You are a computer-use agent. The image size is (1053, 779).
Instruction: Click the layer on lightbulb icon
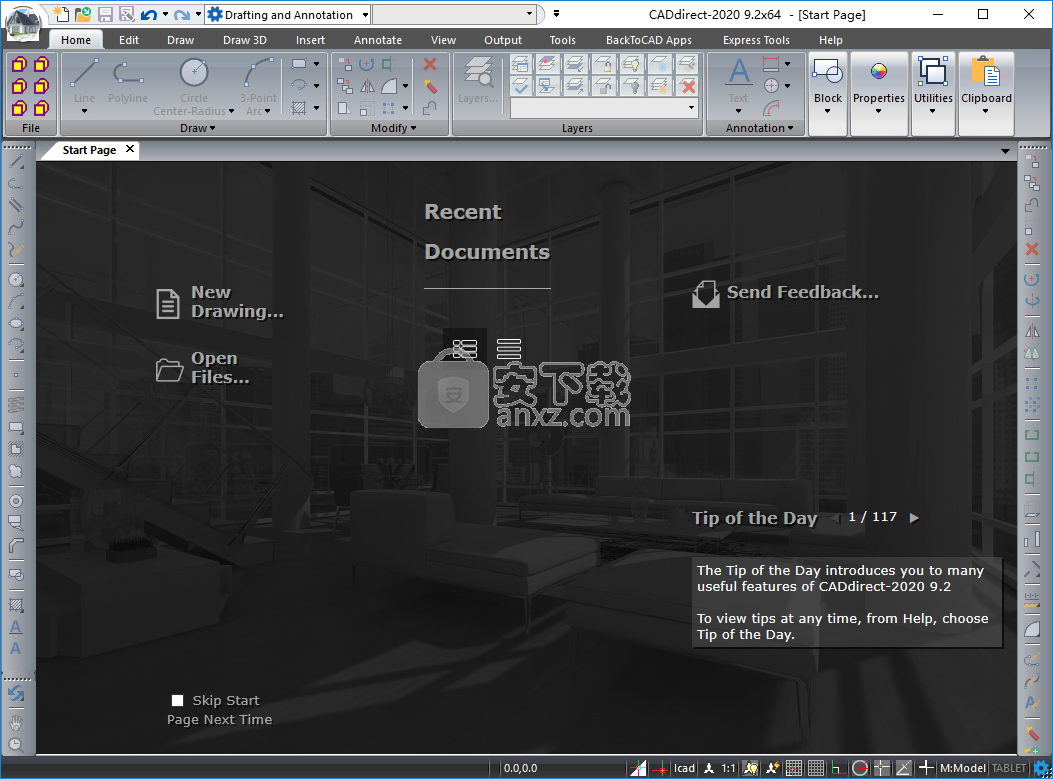point(632,64)
